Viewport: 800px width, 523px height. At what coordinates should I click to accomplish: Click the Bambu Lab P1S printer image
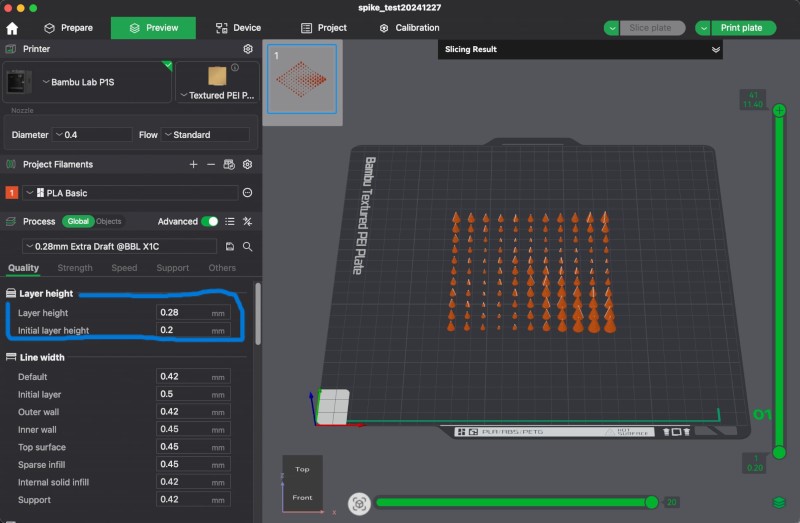point(18,82)
